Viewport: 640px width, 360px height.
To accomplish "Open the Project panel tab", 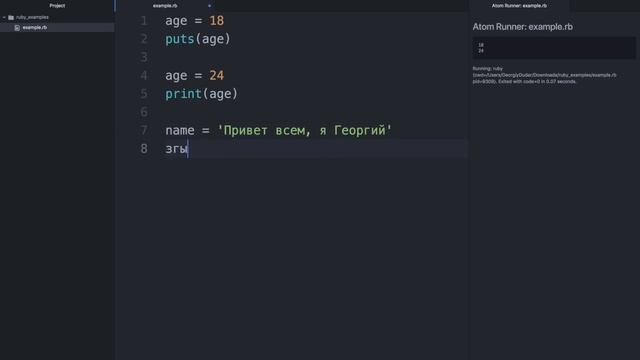I will click(57, 6).
